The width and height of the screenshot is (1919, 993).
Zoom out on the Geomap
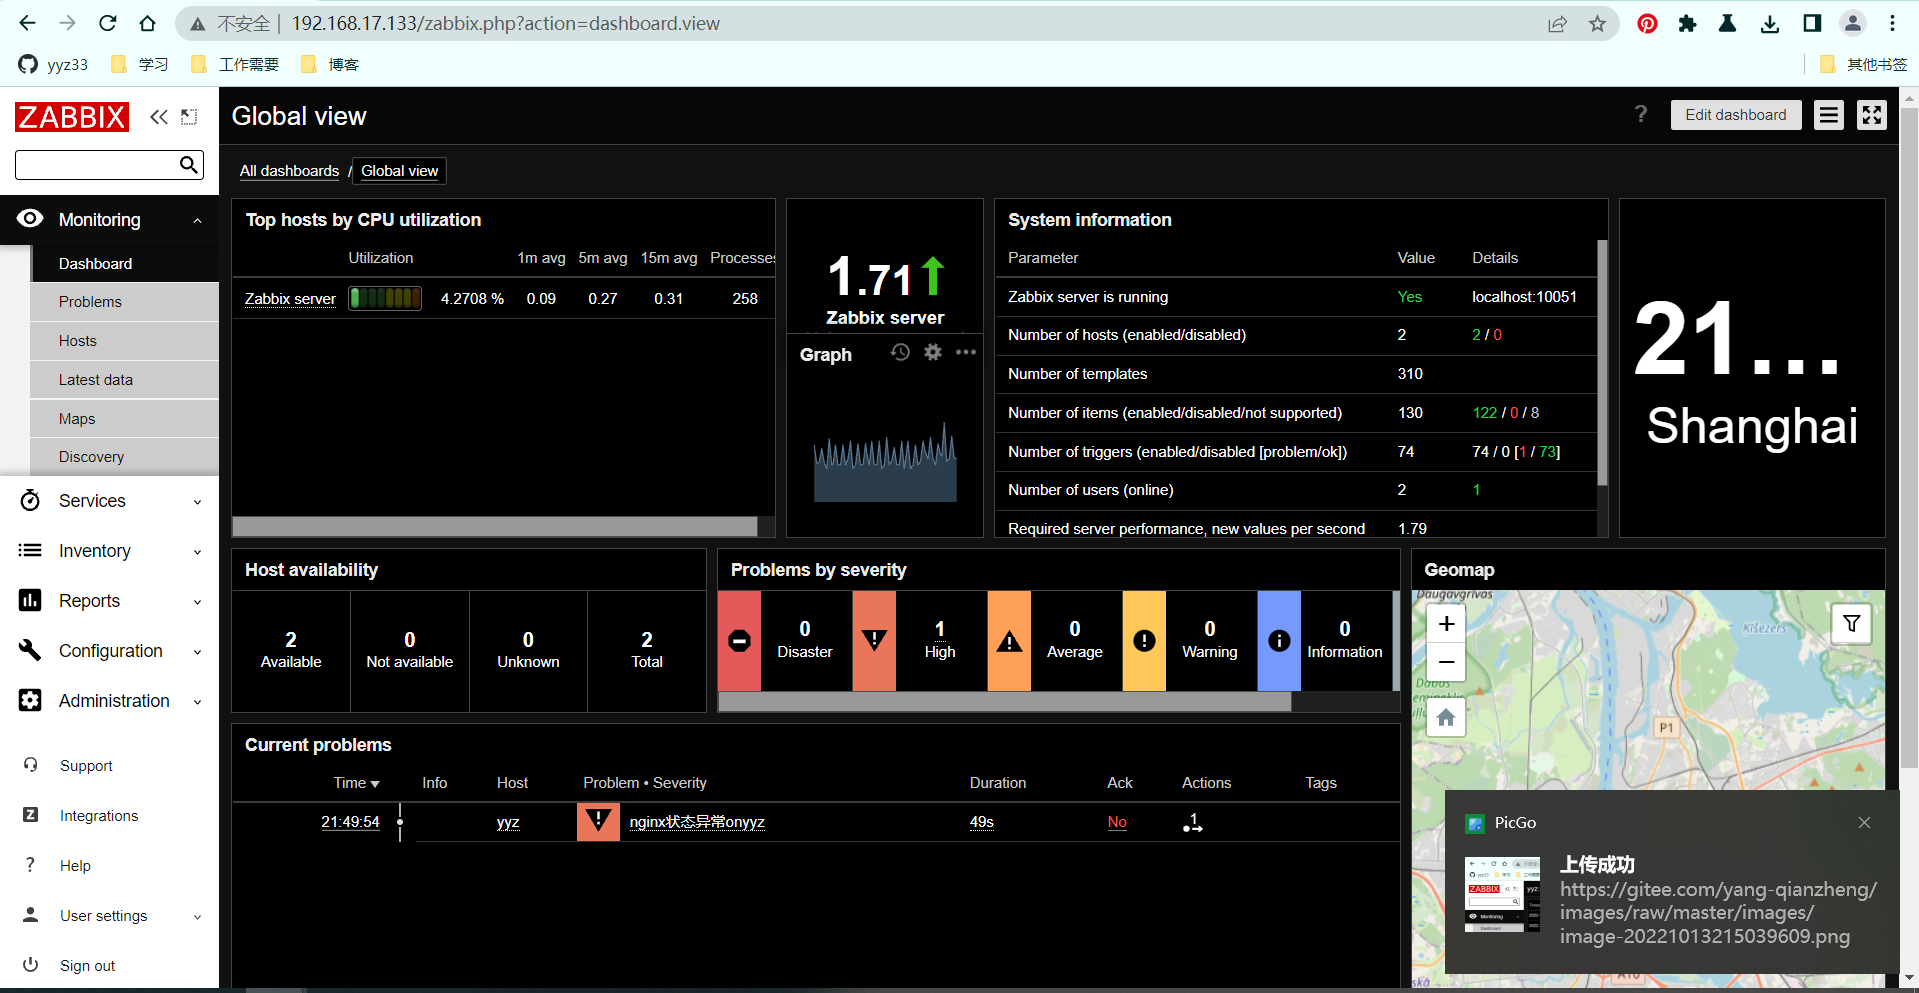coord(1446,662)
